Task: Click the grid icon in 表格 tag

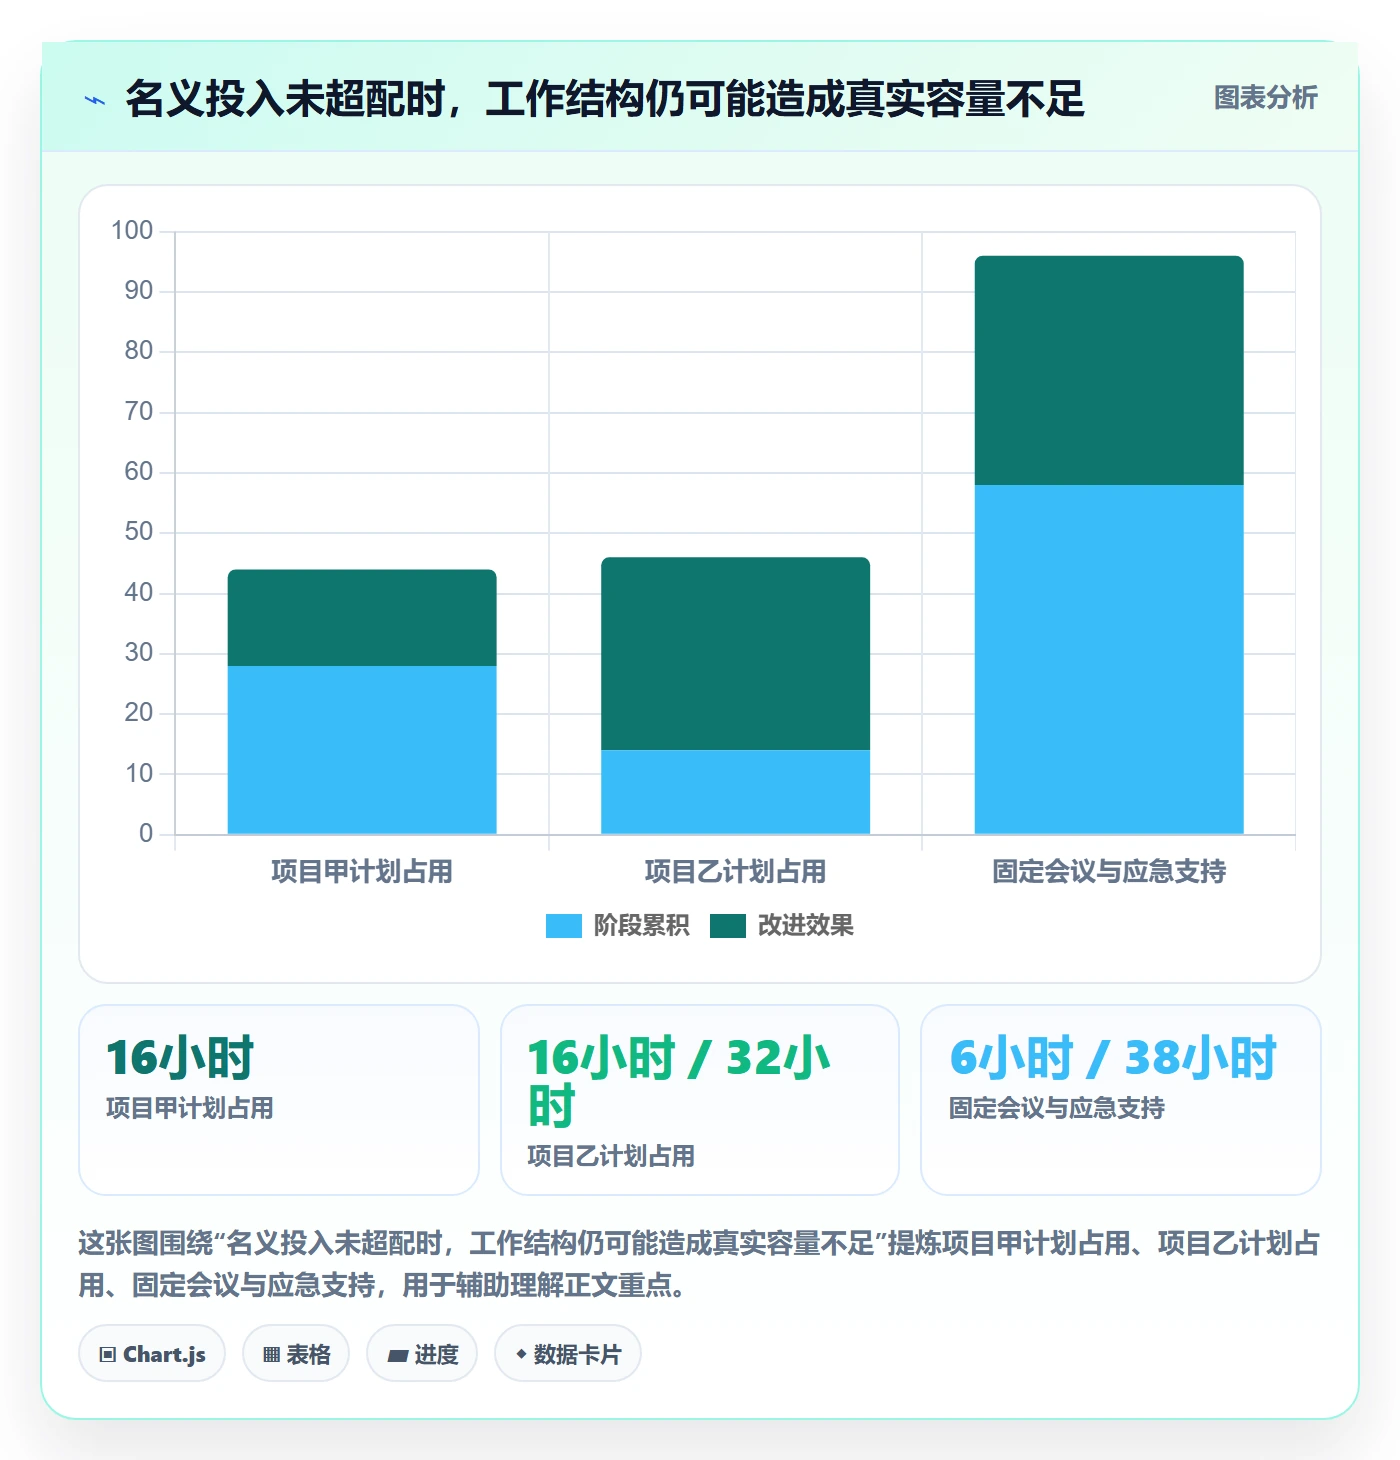Action: tap(271, 1355)
